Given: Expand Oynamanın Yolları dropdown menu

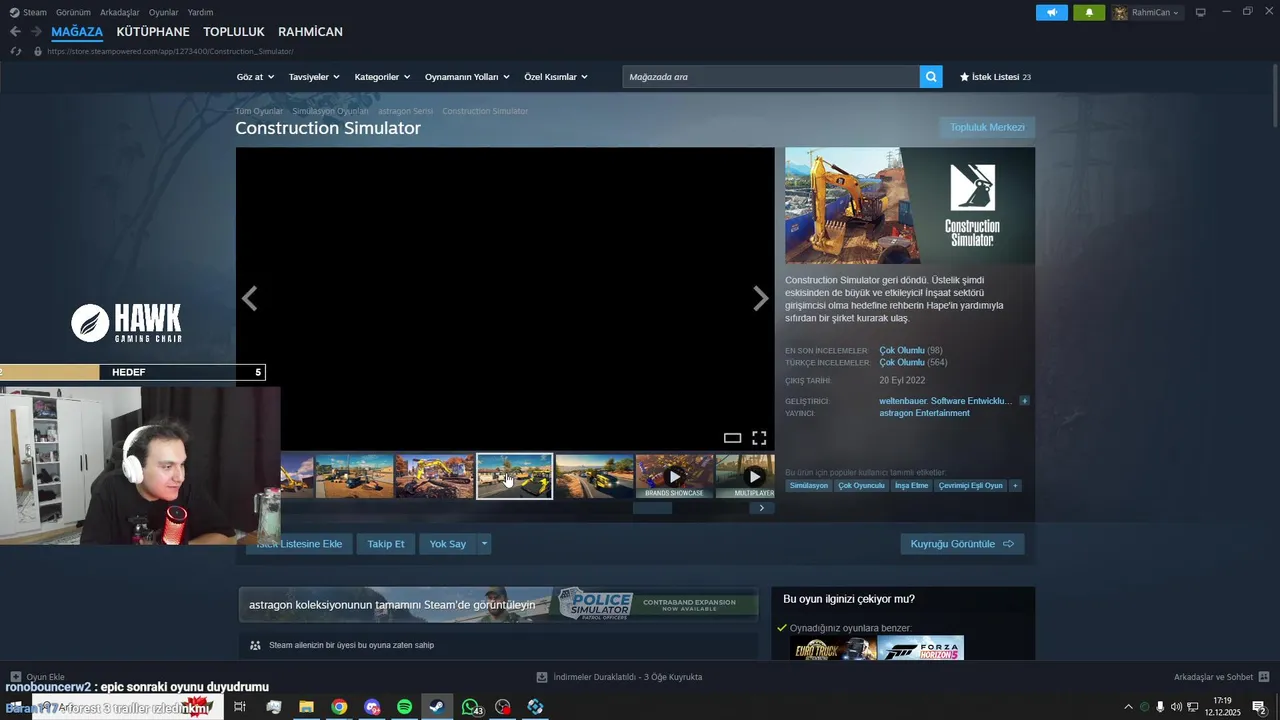Looking at the screenshot, I should pos(467,77).
